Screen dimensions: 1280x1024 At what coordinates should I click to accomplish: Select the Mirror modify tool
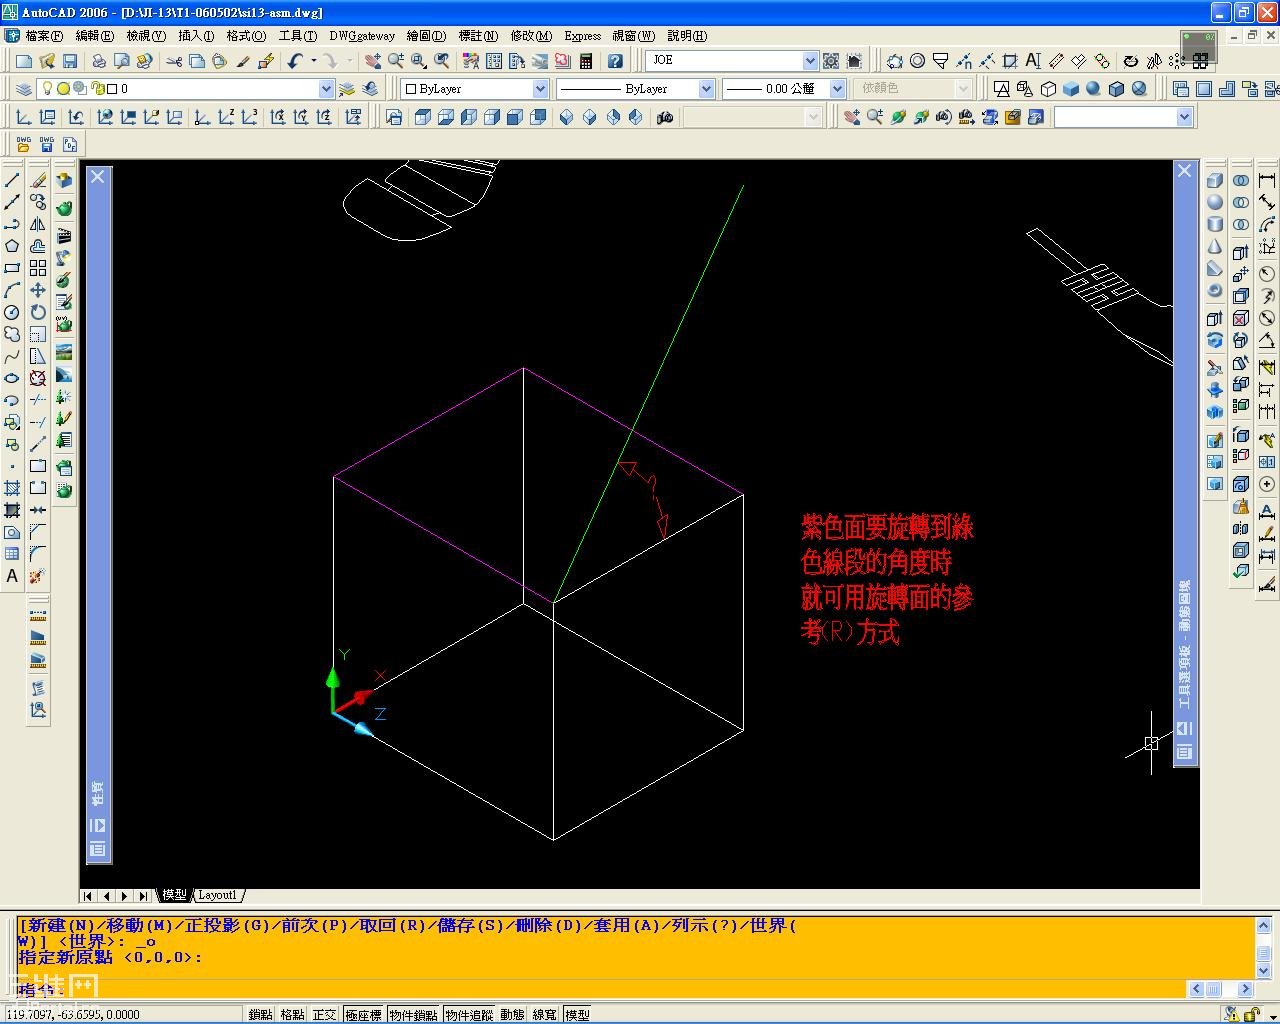[38, 224]
